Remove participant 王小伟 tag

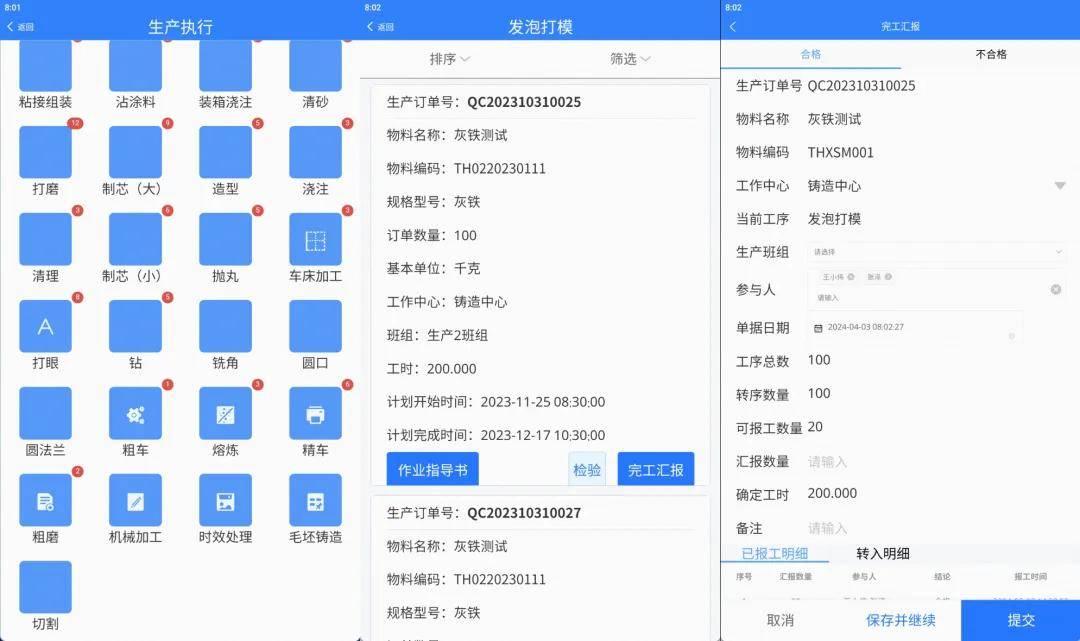pyautogui.click(x=851, y=277)
